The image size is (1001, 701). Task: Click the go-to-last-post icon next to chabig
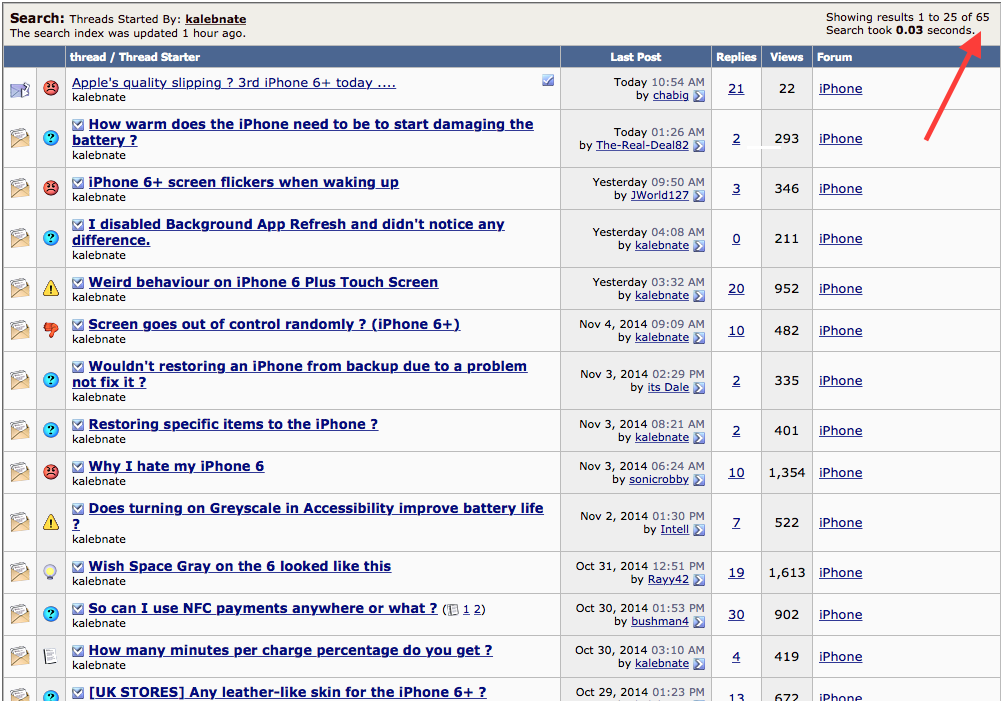click(x=699, y=96)
